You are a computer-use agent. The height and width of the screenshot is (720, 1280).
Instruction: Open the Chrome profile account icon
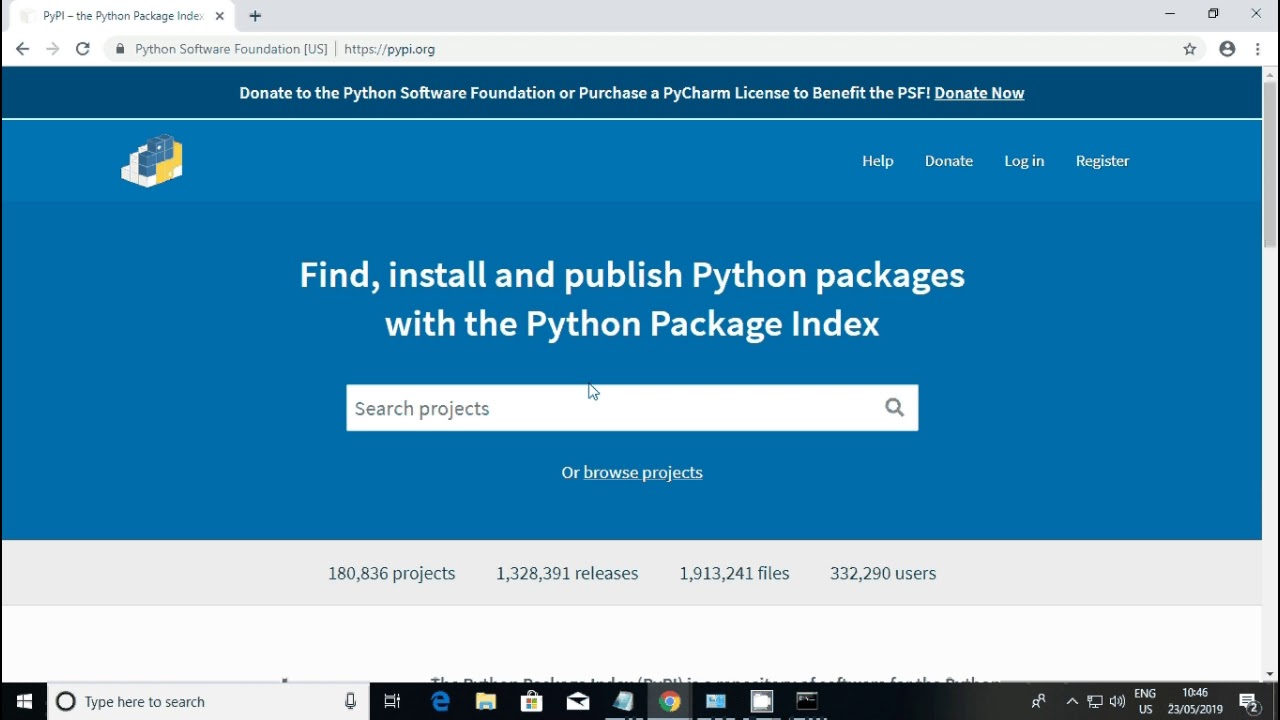click(1227, 49)
